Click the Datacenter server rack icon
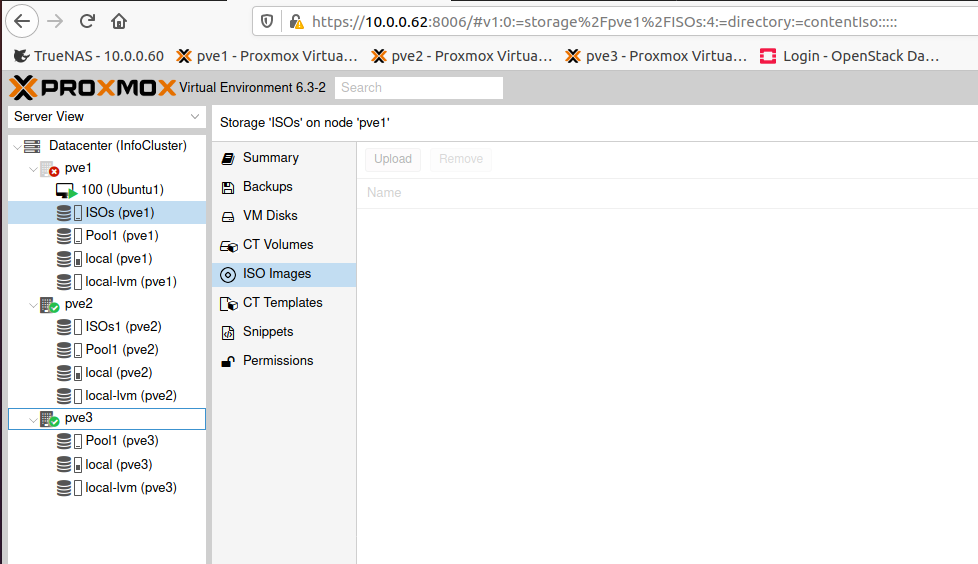Viewport: 978px width, 564px height. 32,146
